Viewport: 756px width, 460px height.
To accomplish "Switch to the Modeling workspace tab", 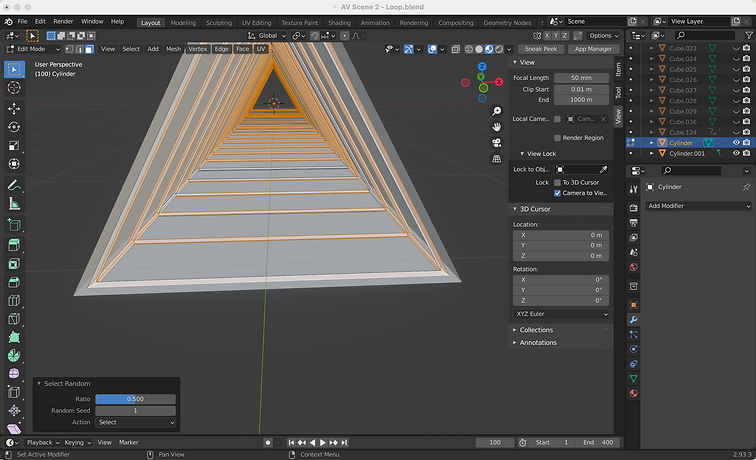I will pyautogui.click(x=183, y=23).
